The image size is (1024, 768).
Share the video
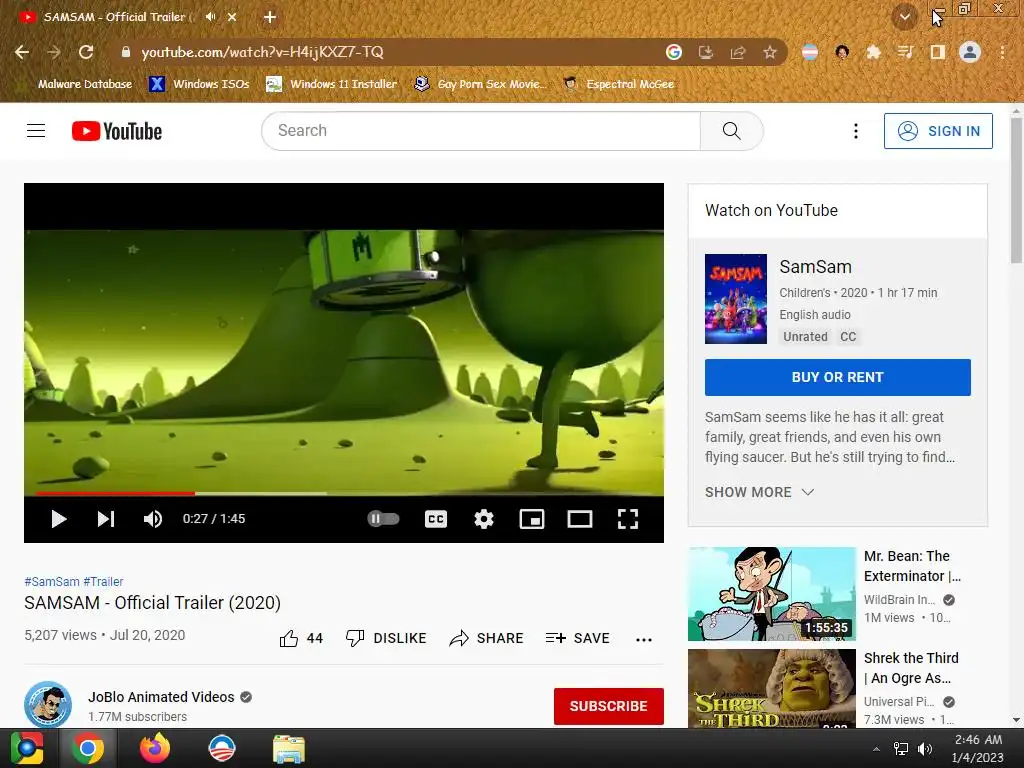pos(487,638)
